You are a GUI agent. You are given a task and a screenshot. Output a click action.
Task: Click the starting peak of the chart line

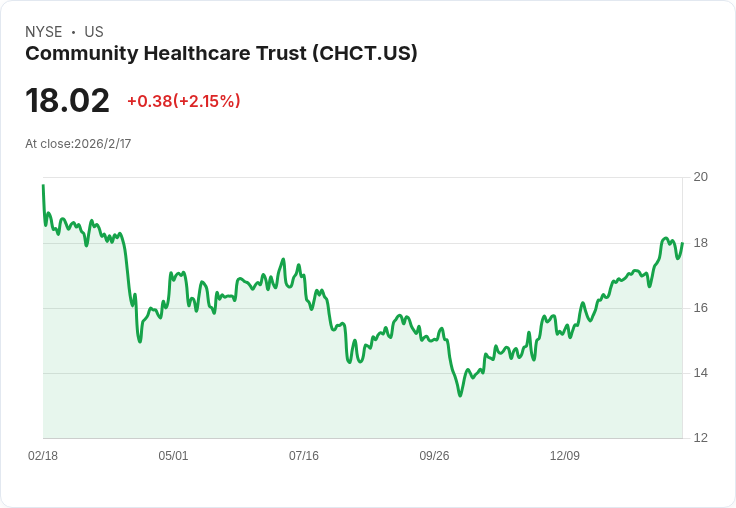[x=43, y=185]
